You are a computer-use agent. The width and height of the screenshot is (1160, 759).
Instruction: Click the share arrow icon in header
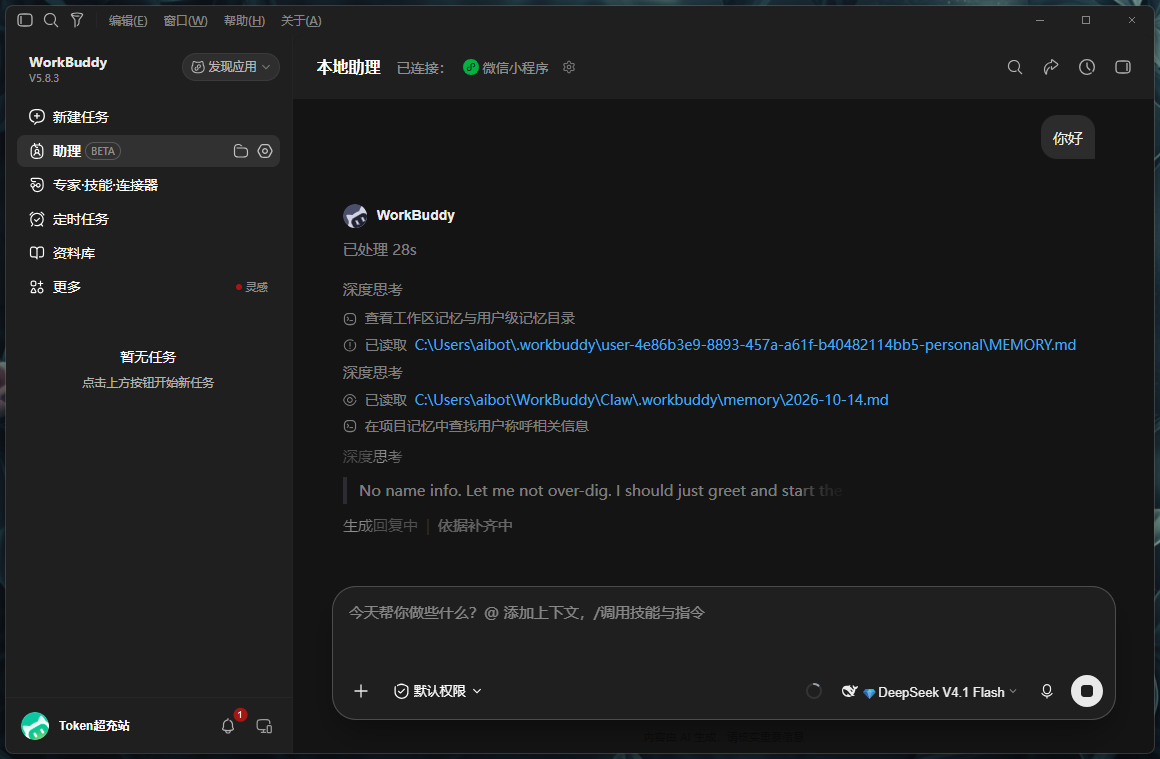pyautogui.click(x=1051, y=67)
